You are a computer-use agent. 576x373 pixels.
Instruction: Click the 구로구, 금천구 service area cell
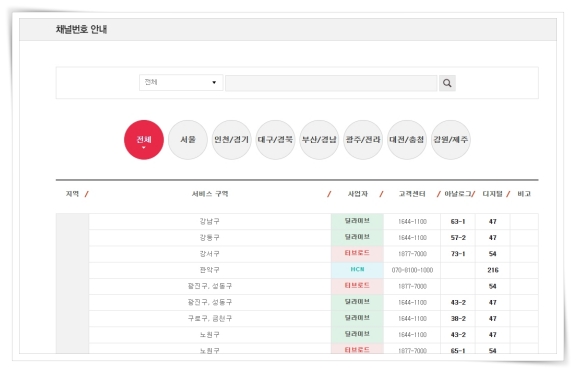pos(210,318)
